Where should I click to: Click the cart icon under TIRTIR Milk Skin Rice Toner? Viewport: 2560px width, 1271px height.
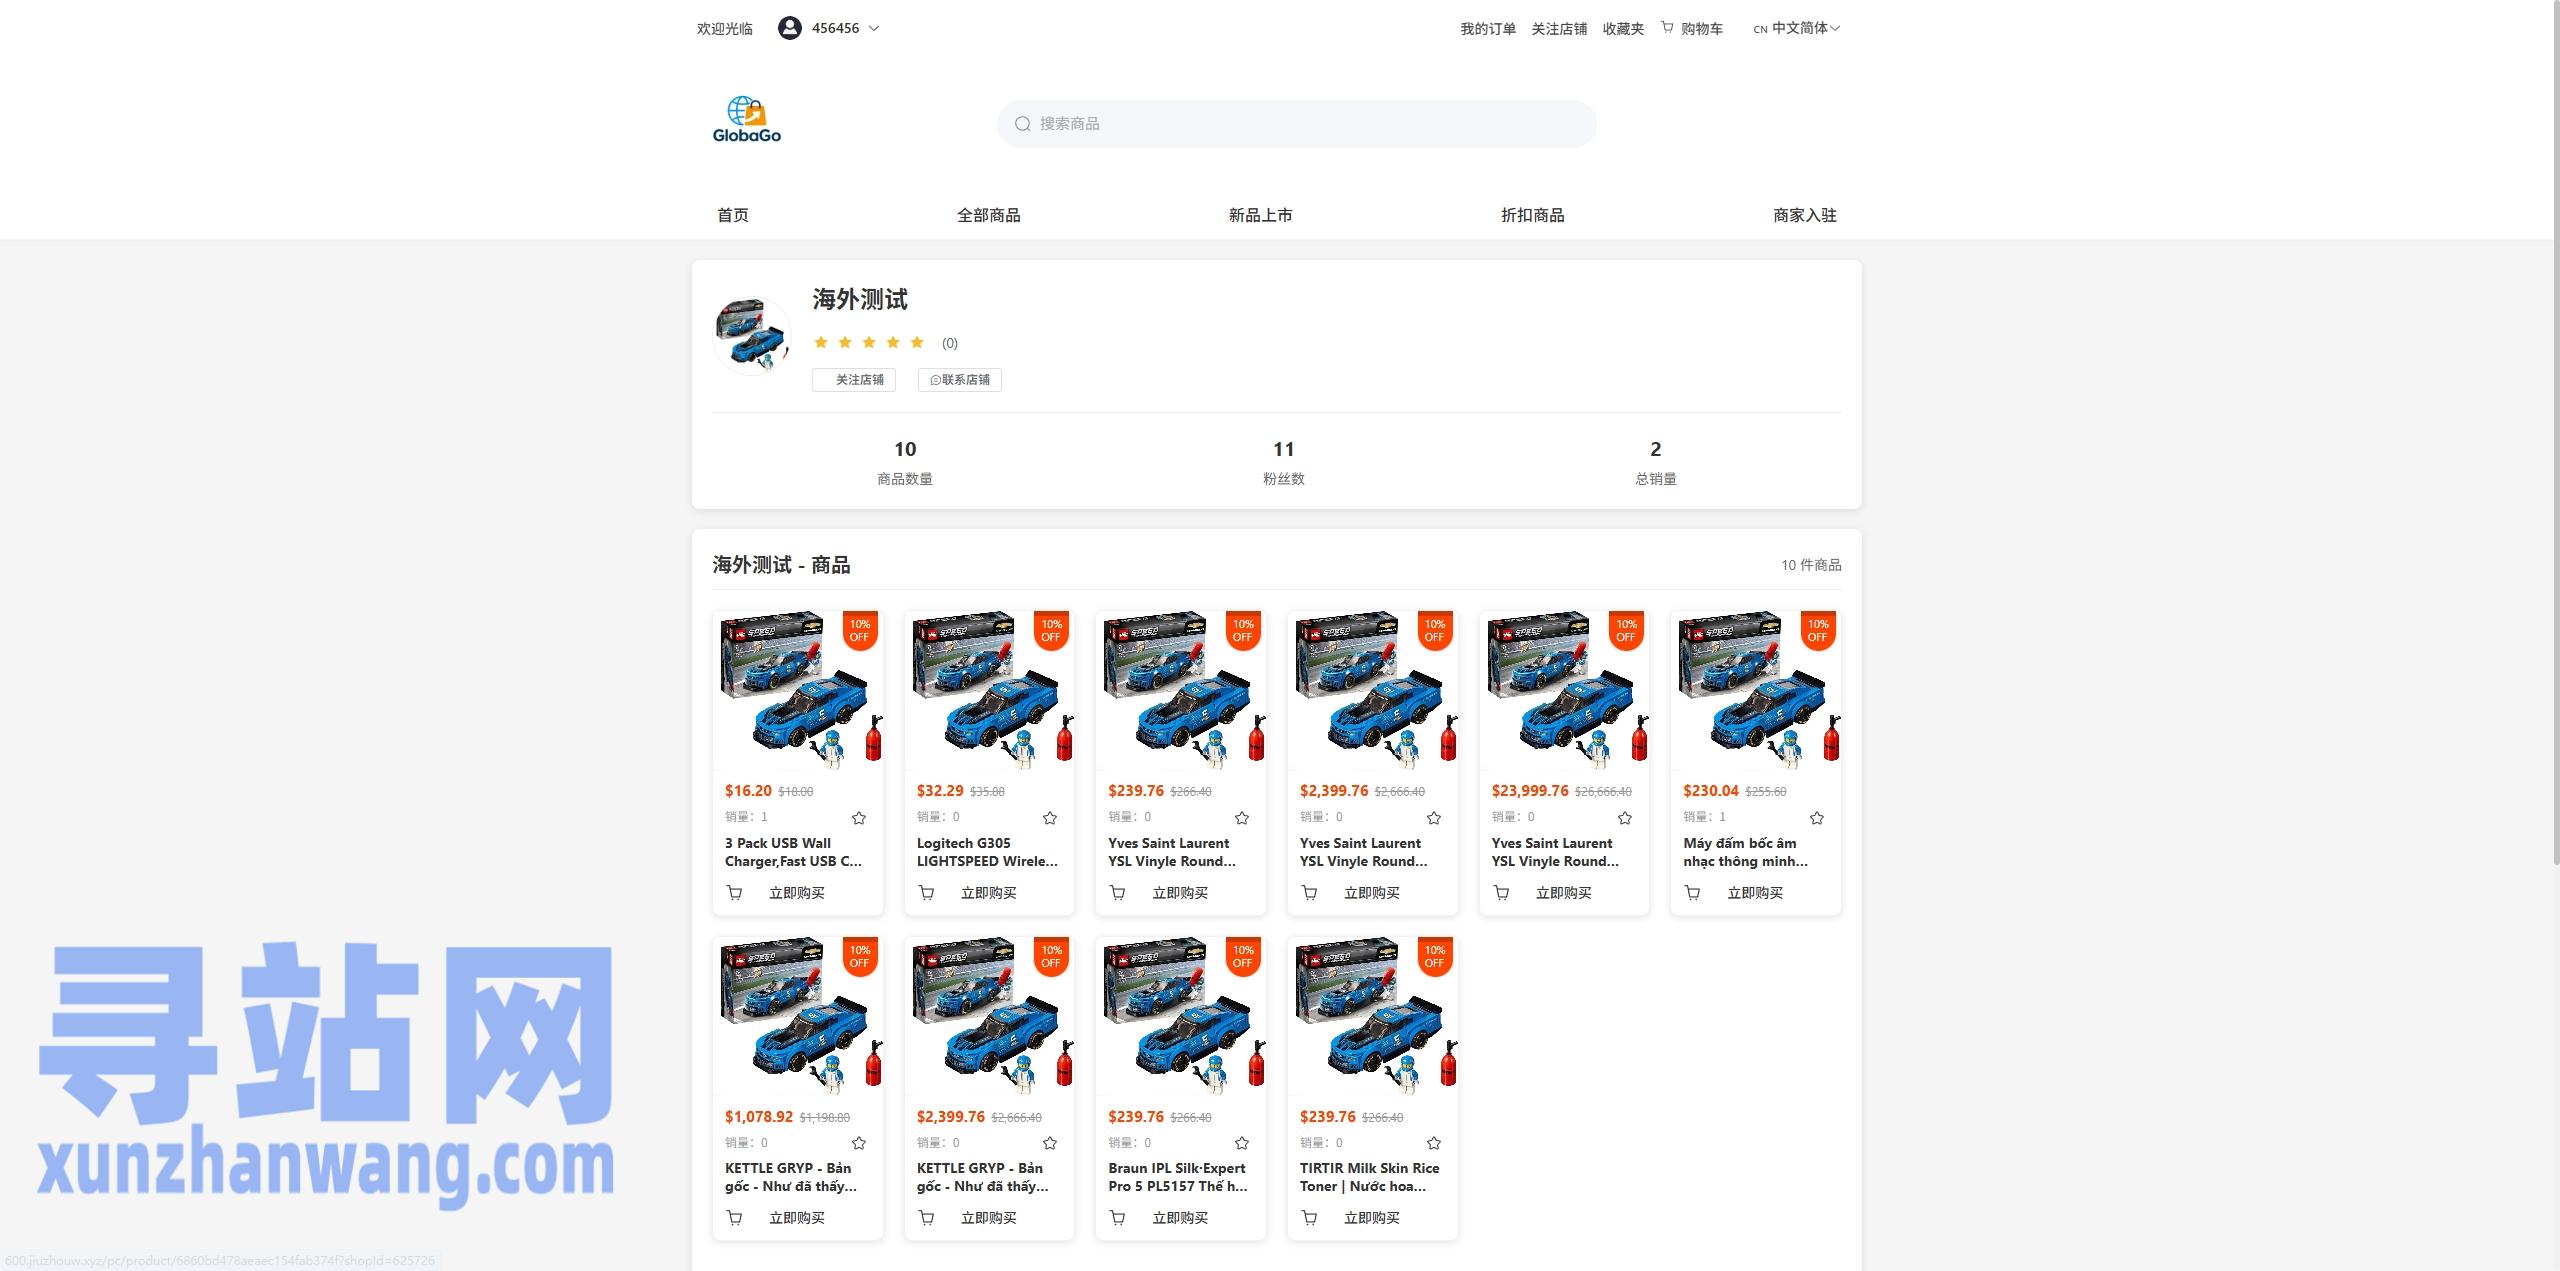coord(1309,1218)
